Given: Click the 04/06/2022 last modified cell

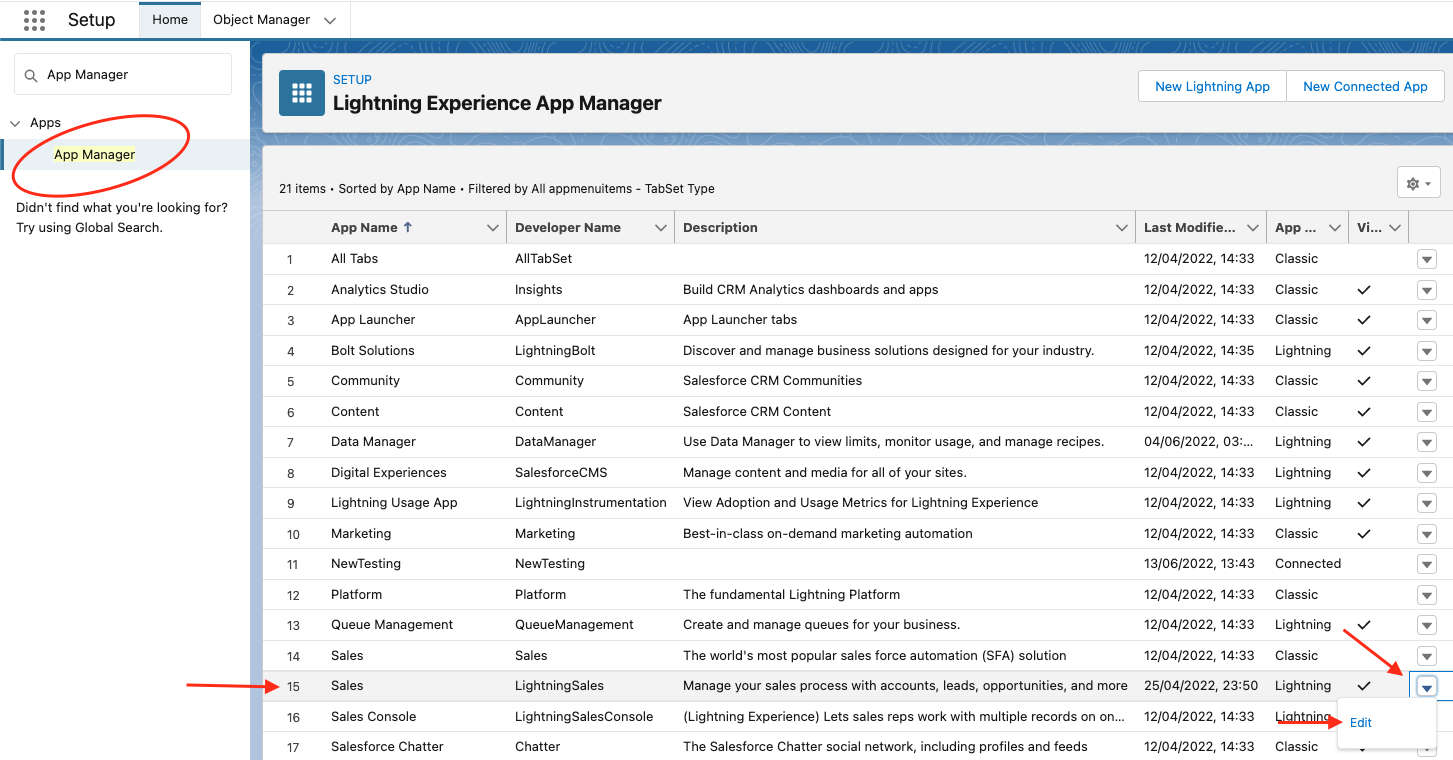Looking at the screenshot, I should point(1199,442).
